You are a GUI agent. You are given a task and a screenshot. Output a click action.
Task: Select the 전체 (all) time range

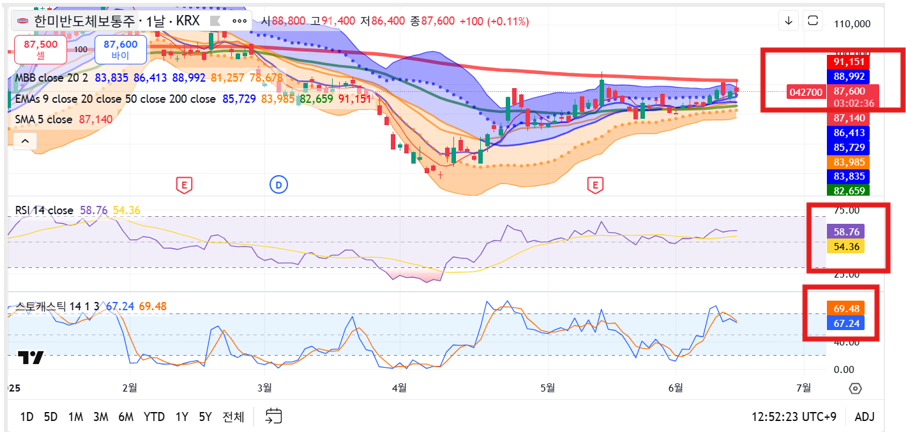click(233, 416)
